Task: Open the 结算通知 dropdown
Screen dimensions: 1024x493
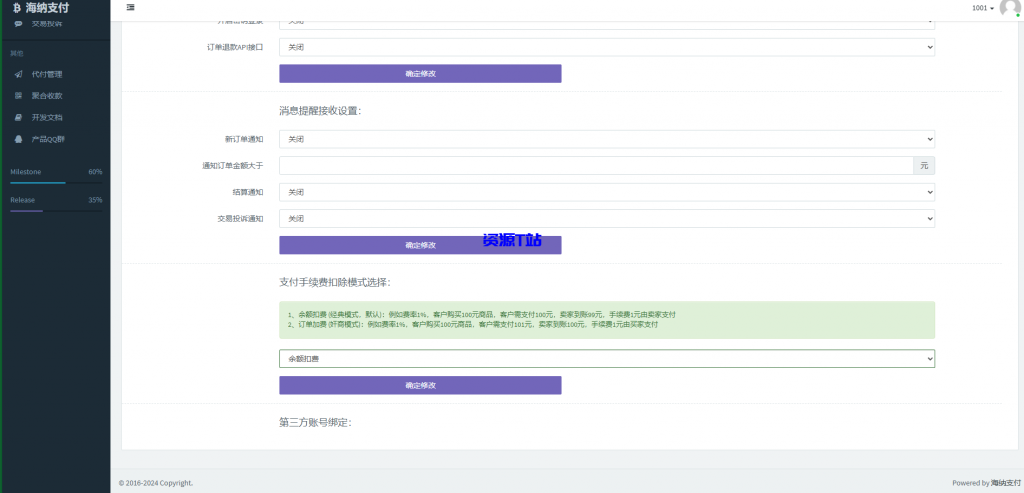Action: [x=607, y=192]
